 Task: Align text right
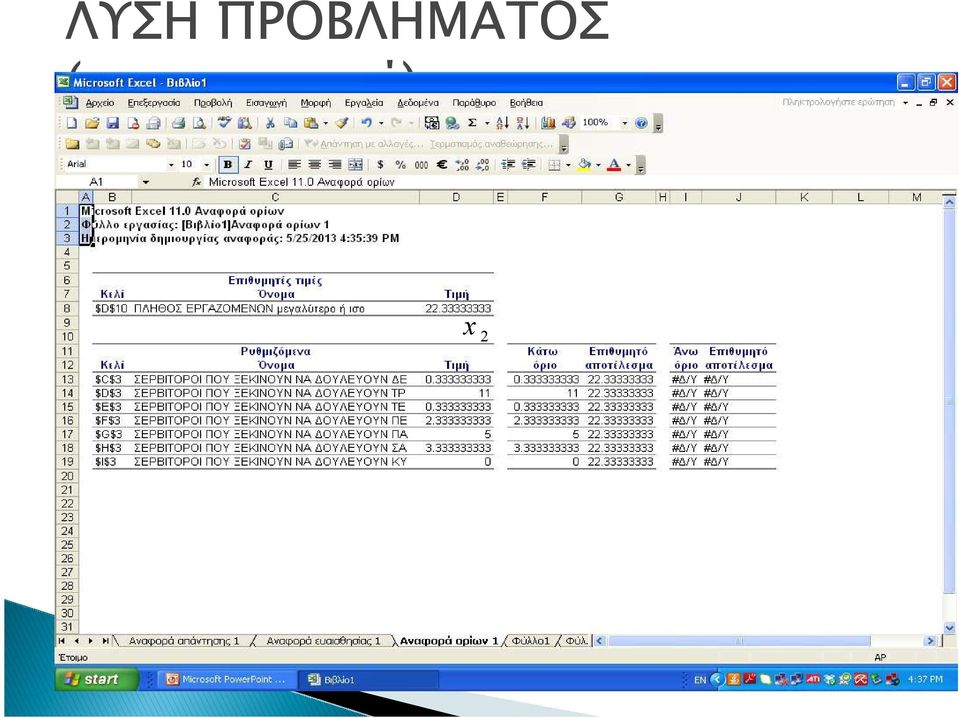pyautogui.click(x=335, y=165)
